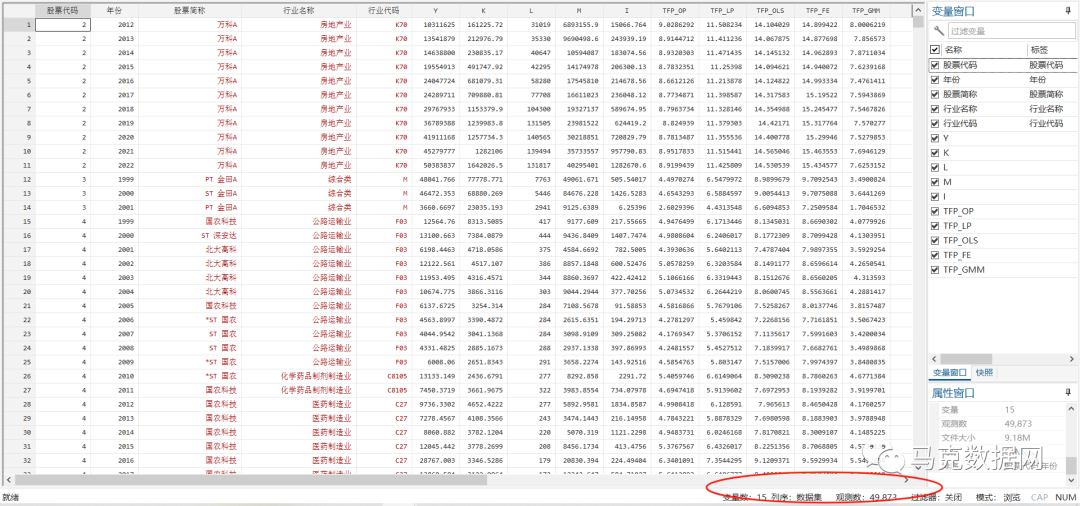Screen dimensions: 1080x506
Task: Select the 行业名称 column header in data grid
Action: pyautogui.click(x=299, y=11)
